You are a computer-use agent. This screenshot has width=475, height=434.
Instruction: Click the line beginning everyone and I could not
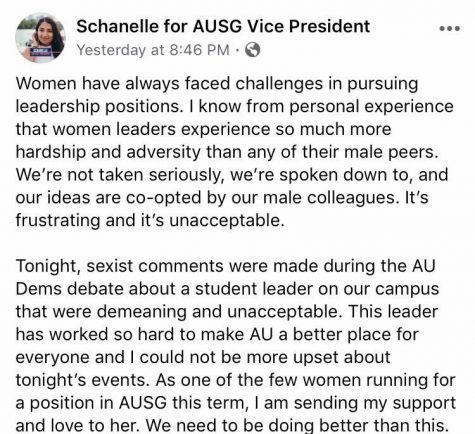coord(203,357)
